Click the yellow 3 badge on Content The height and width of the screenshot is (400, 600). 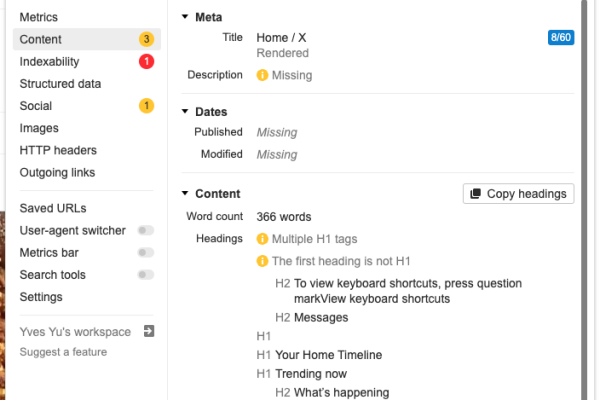(x=146, y=39)
